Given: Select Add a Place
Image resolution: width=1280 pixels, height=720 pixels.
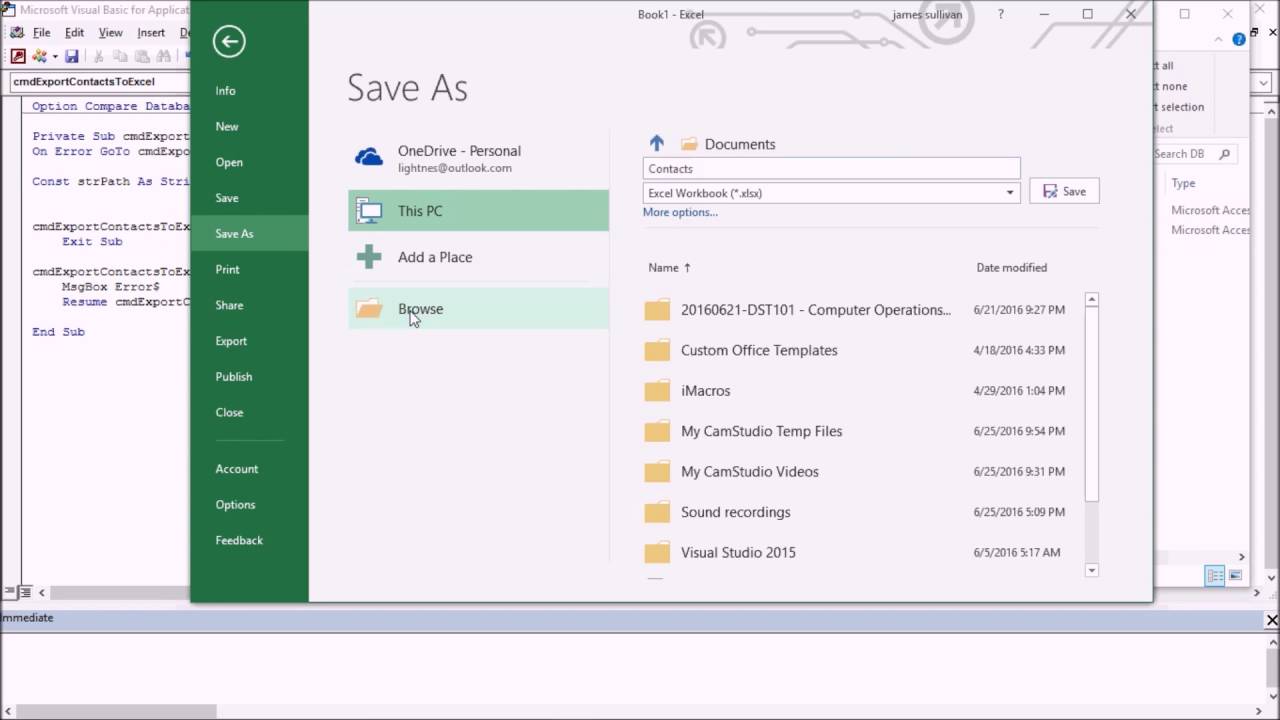Looking at the screenshot, I should pos(478,257).
